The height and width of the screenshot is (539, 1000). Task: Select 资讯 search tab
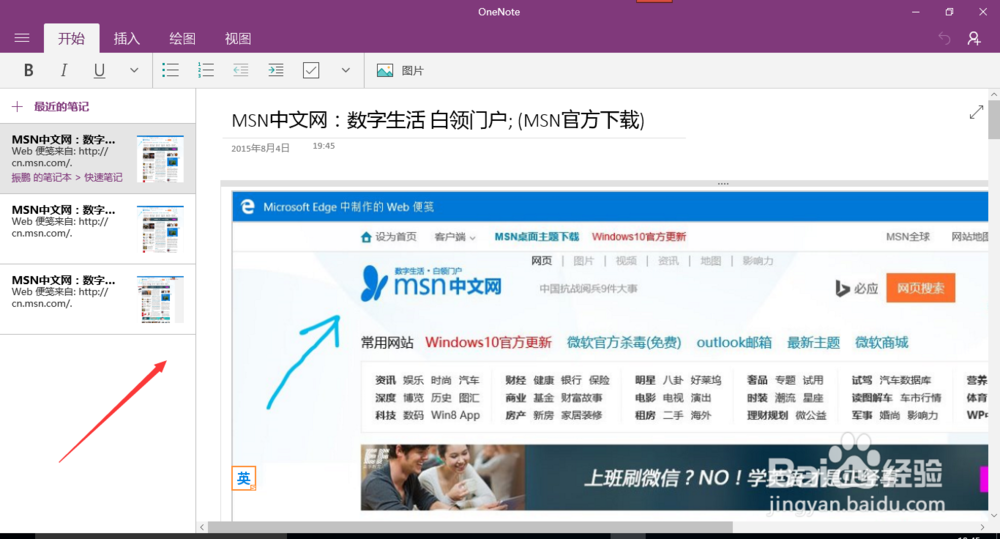[x=668, y=260]
